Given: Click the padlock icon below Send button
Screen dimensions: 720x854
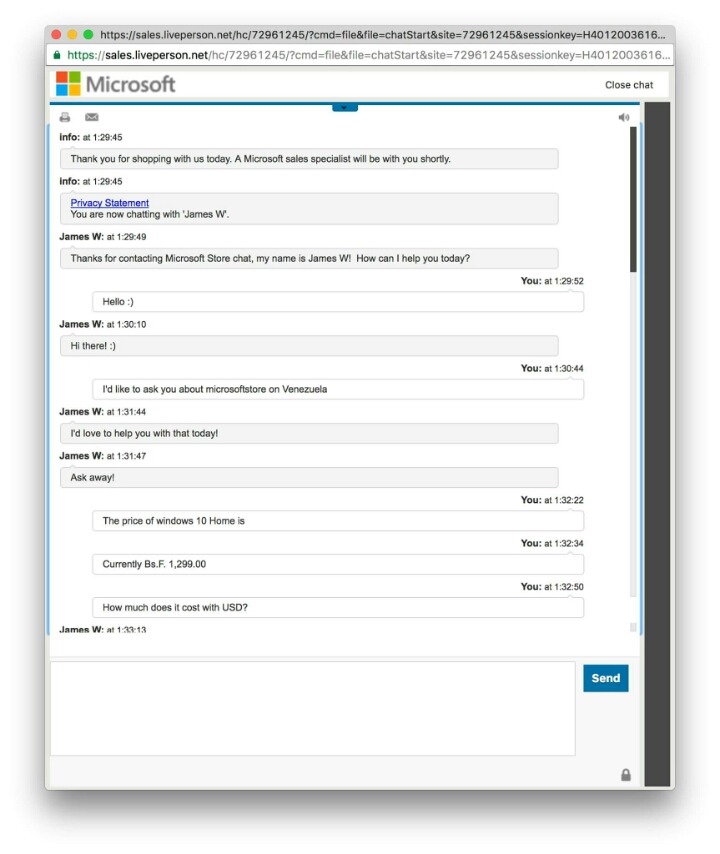Looking at the screenshot, I should click(x=626, y=774).
